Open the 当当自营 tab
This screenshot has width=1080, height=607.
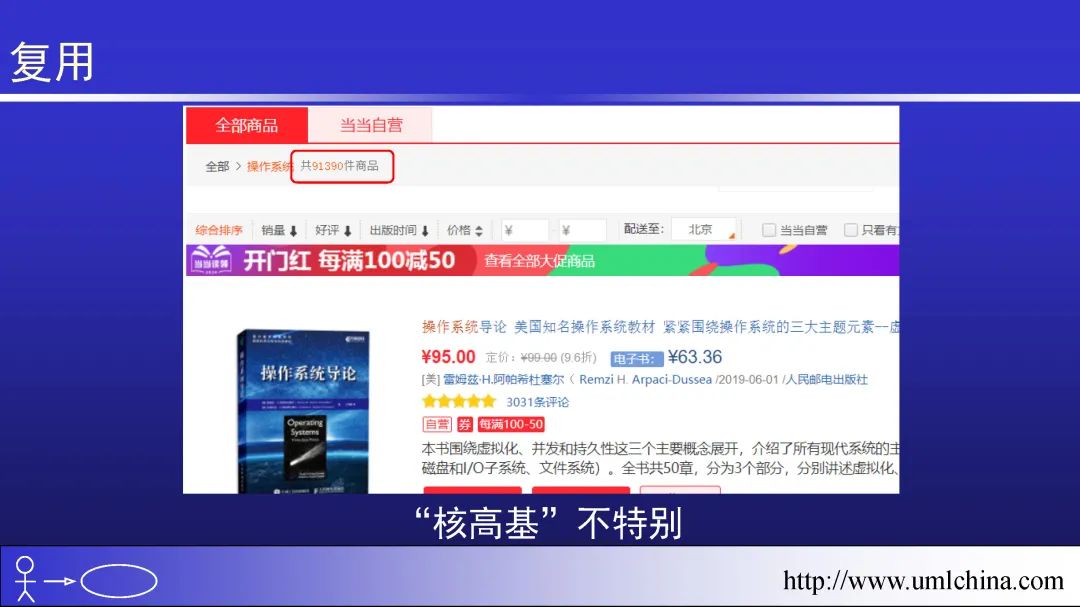371,125
